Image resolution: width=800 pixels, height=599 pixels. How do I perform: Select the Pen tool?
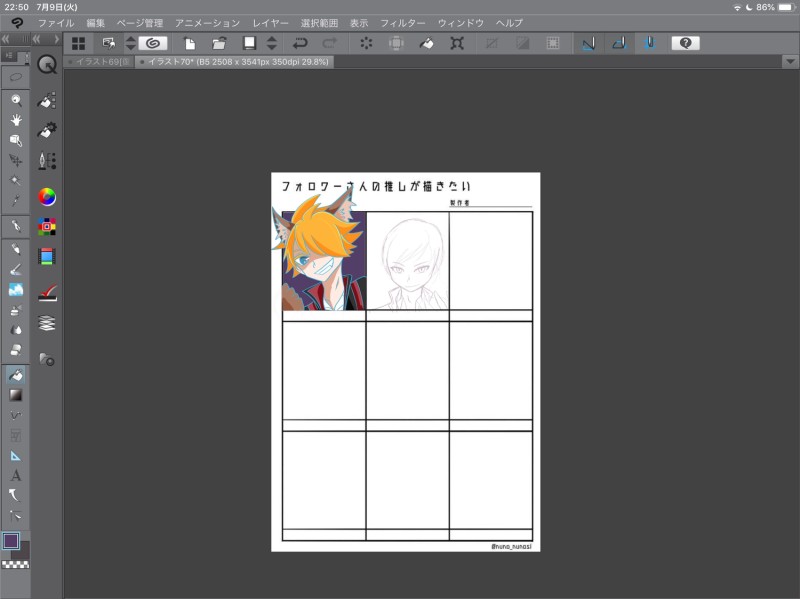(16, 226)
